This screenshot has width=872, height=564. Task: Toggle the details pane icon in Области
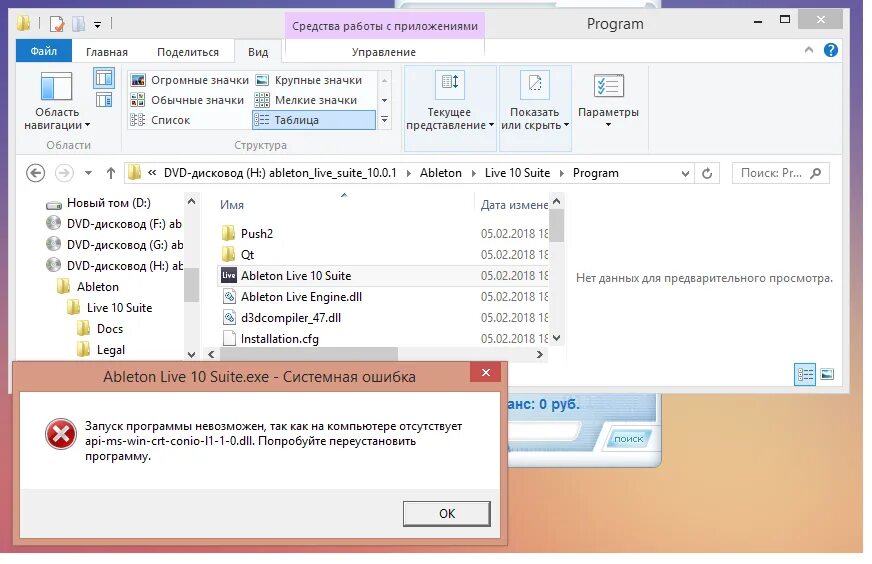click(x=104, y=100)
